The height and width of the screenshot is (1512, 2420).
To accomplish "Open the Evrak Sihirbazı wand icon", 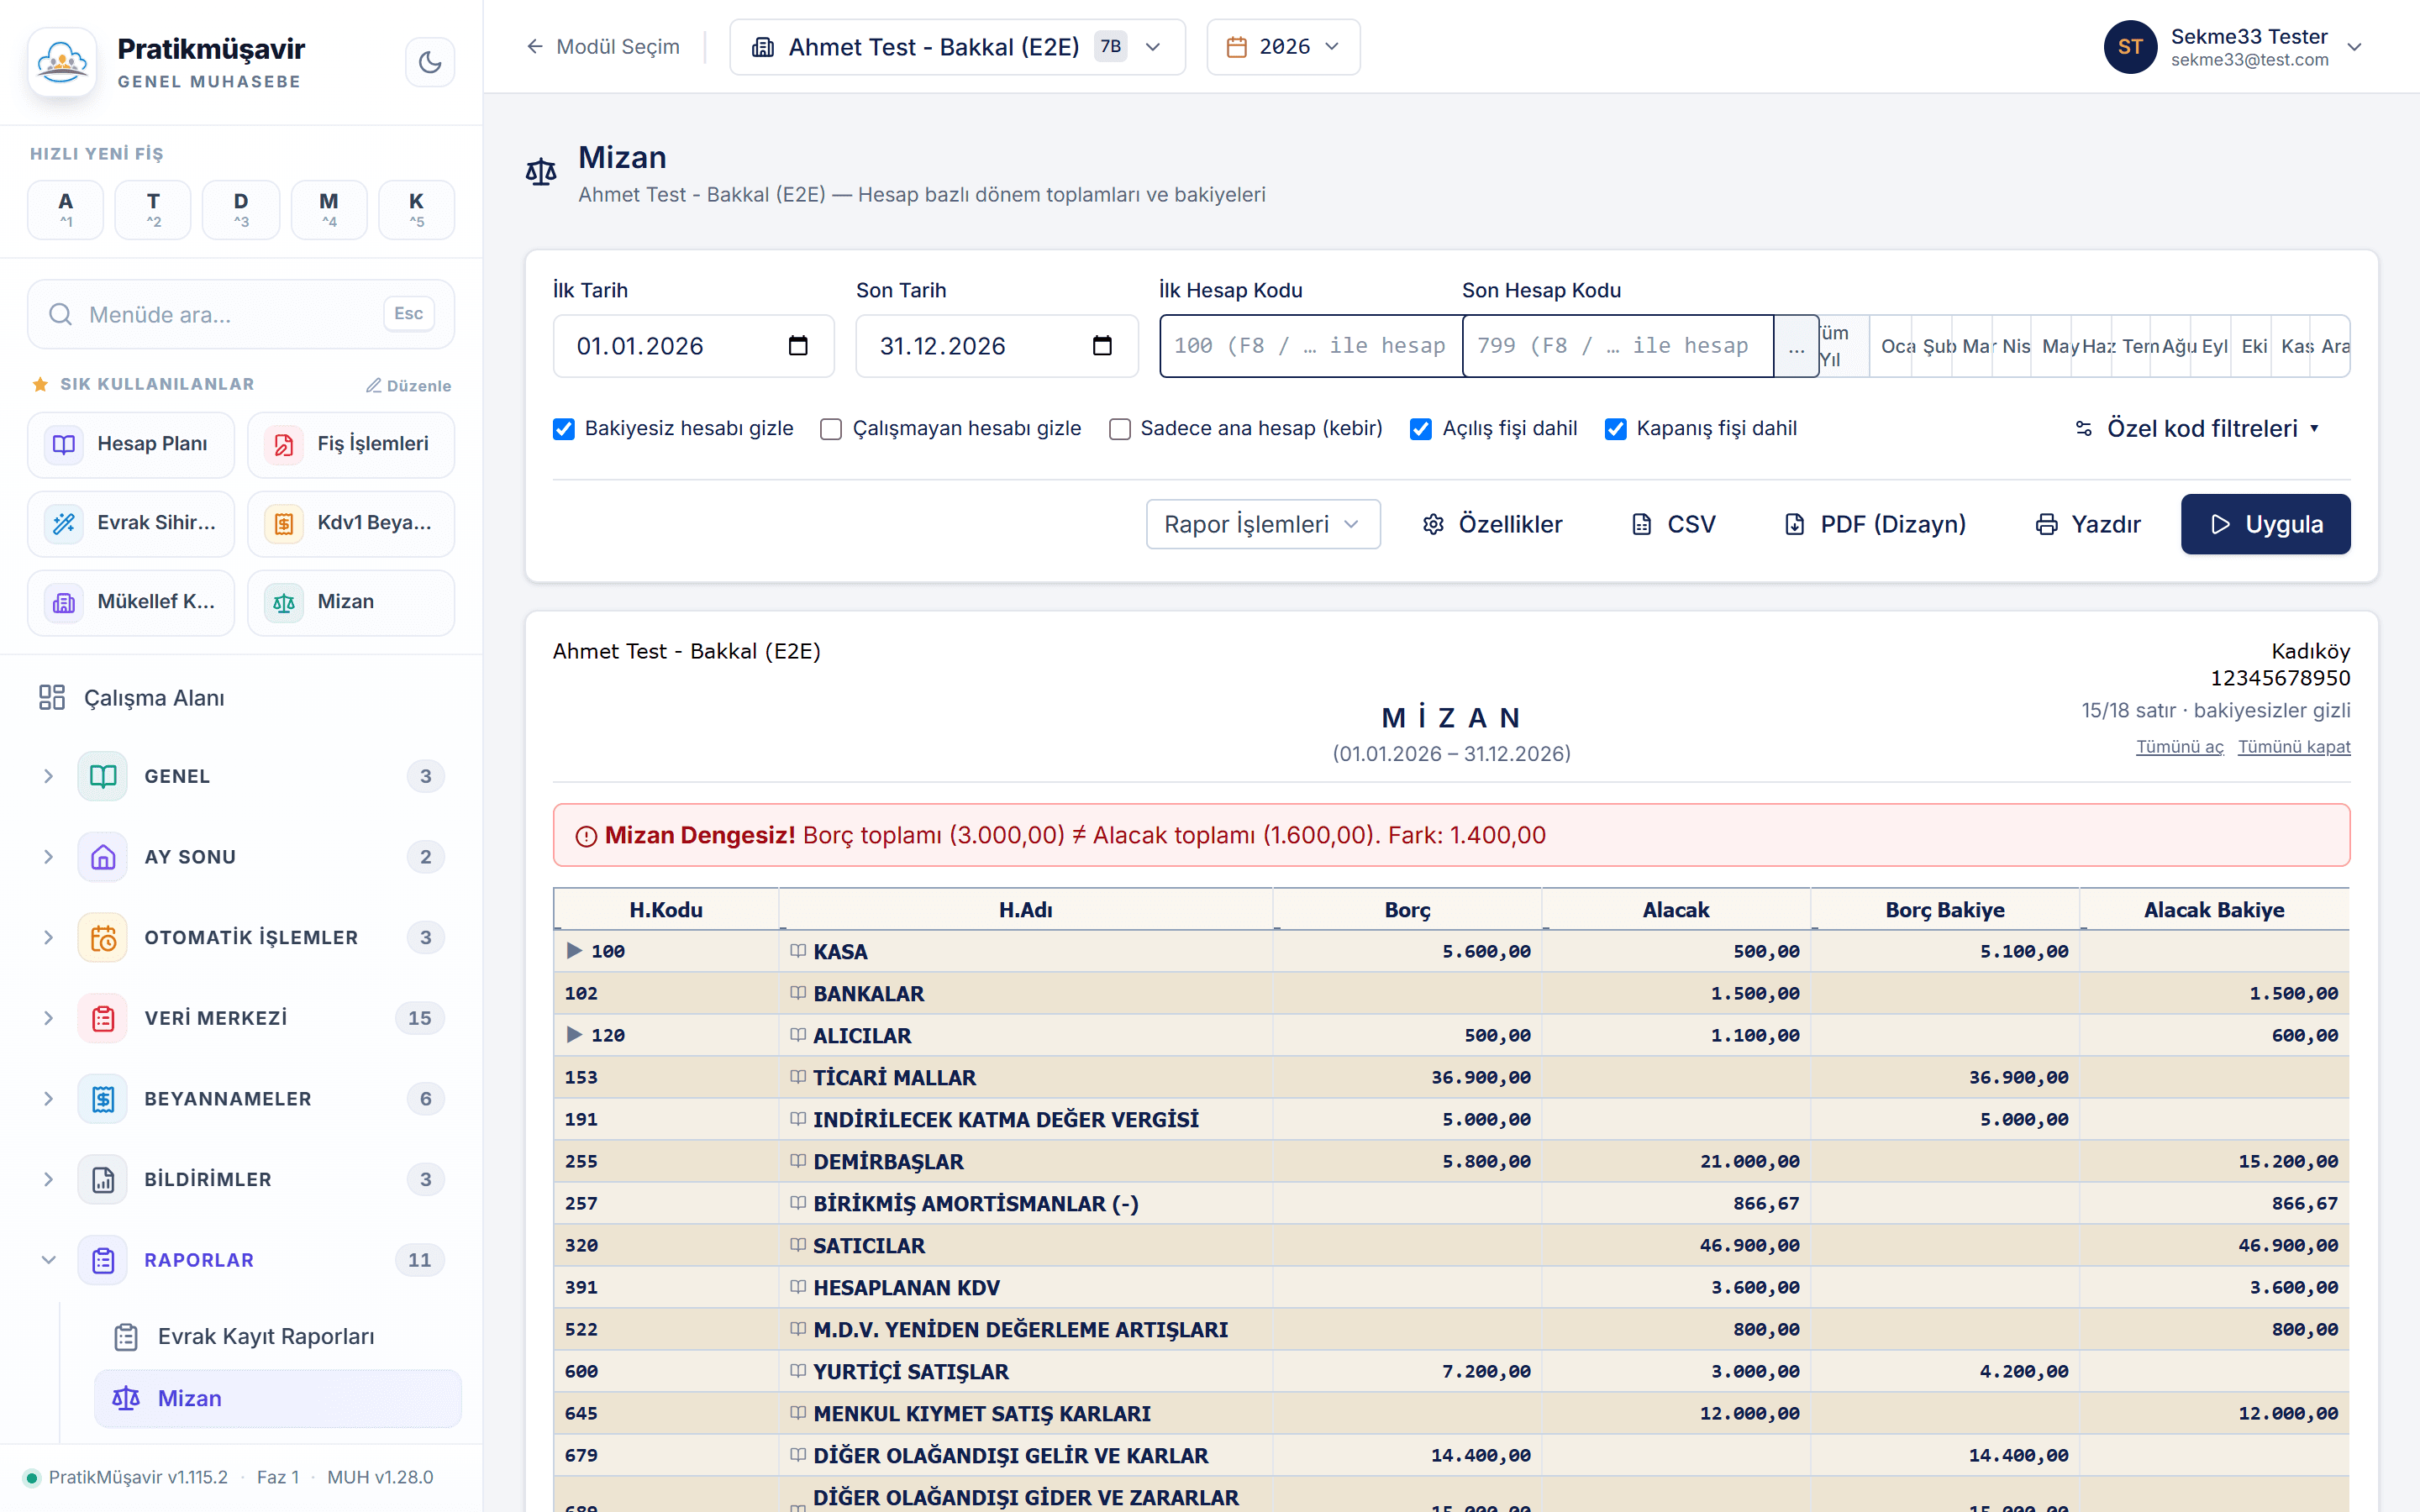I will [x=64, y=523].
